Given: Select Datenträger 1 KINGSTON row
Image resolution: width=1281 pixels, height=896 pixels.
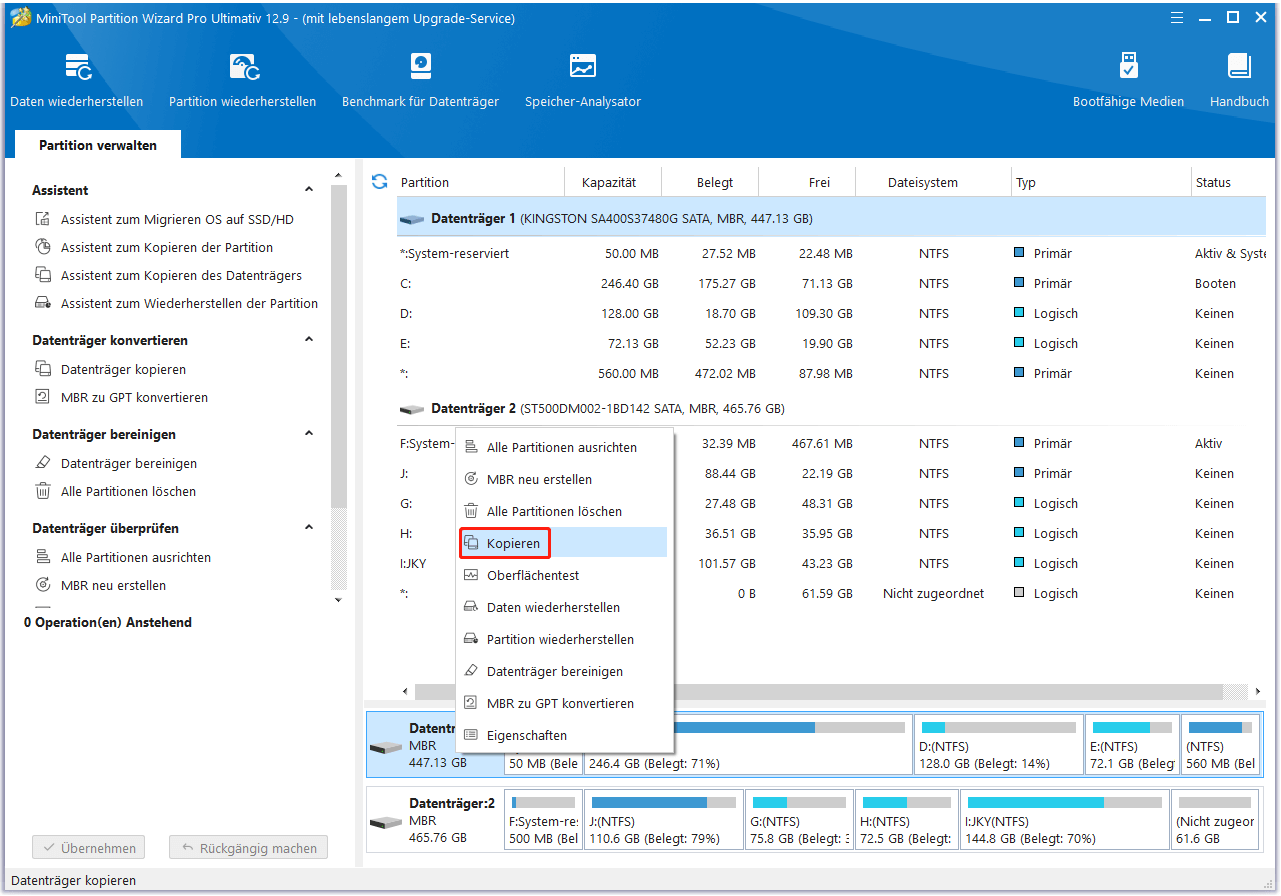Looking at the screenshot, I should click(x=832, y=217).
